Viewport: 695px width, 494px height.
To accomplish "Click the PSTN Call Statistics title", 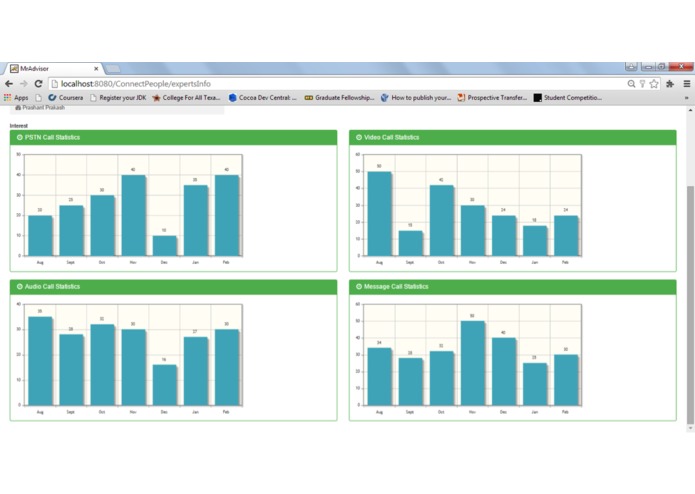I will 52,137.
